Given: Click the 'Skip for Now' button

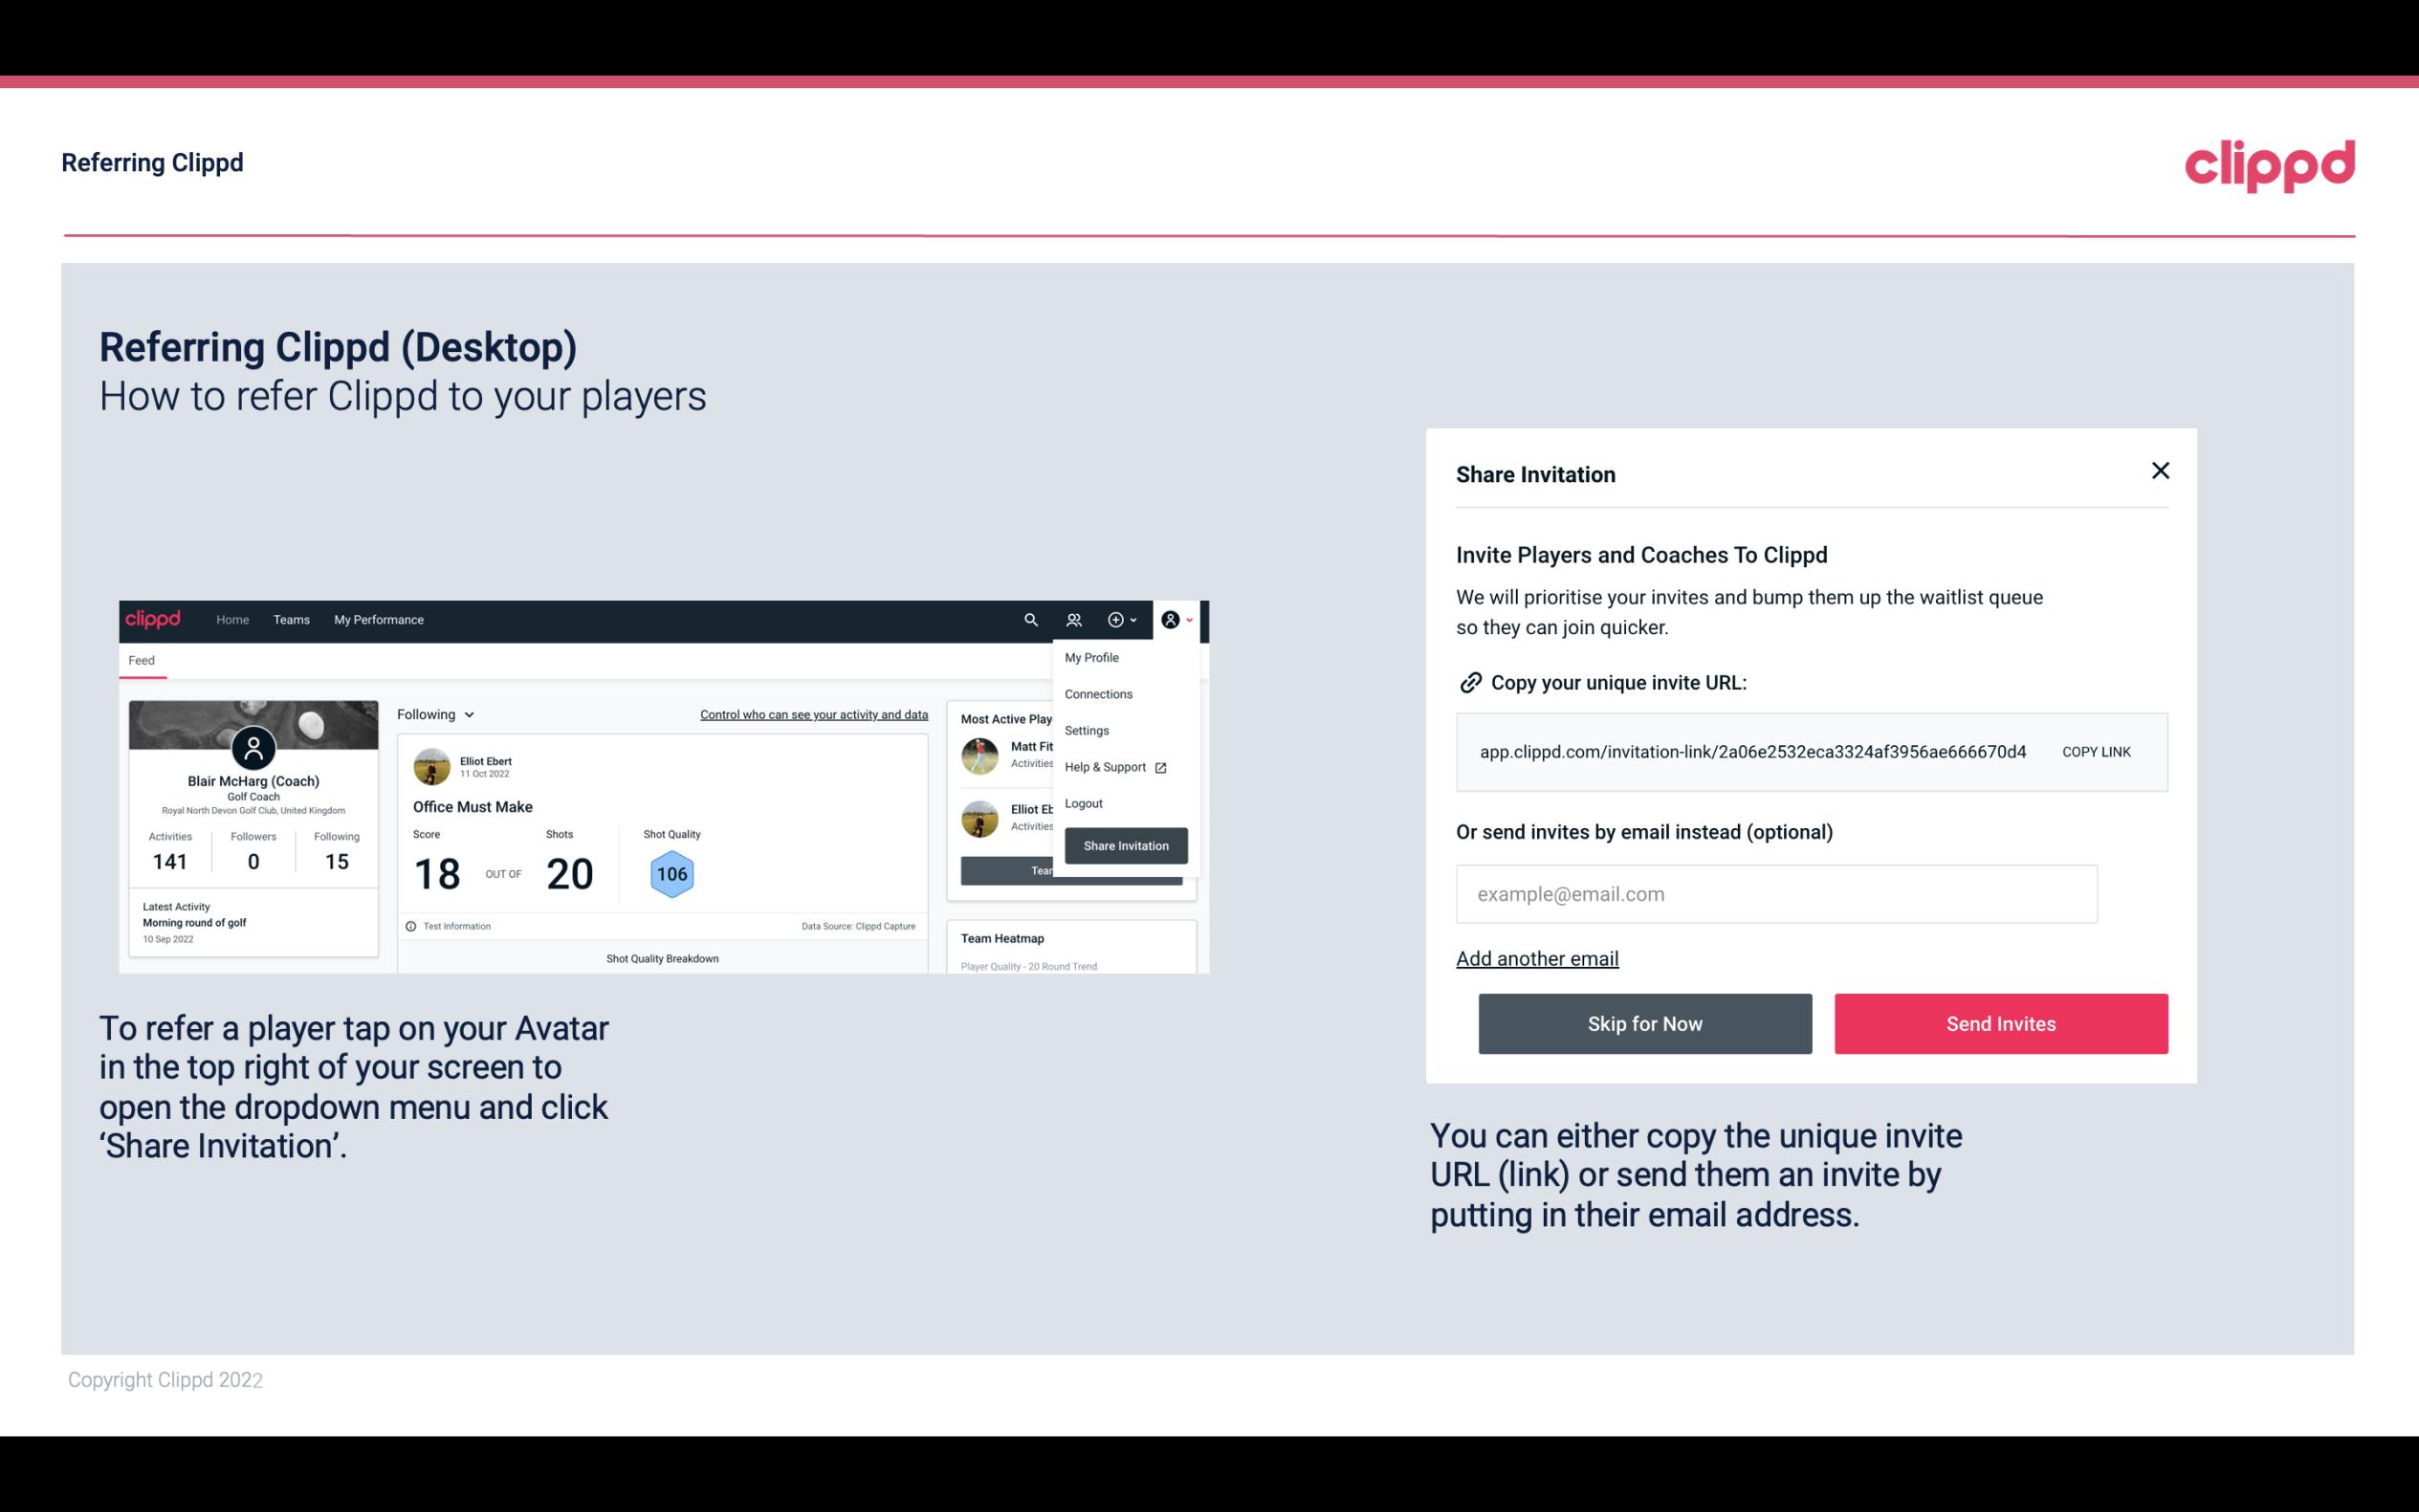Looking at the screenshot, I should [x=1644, y=1022].
